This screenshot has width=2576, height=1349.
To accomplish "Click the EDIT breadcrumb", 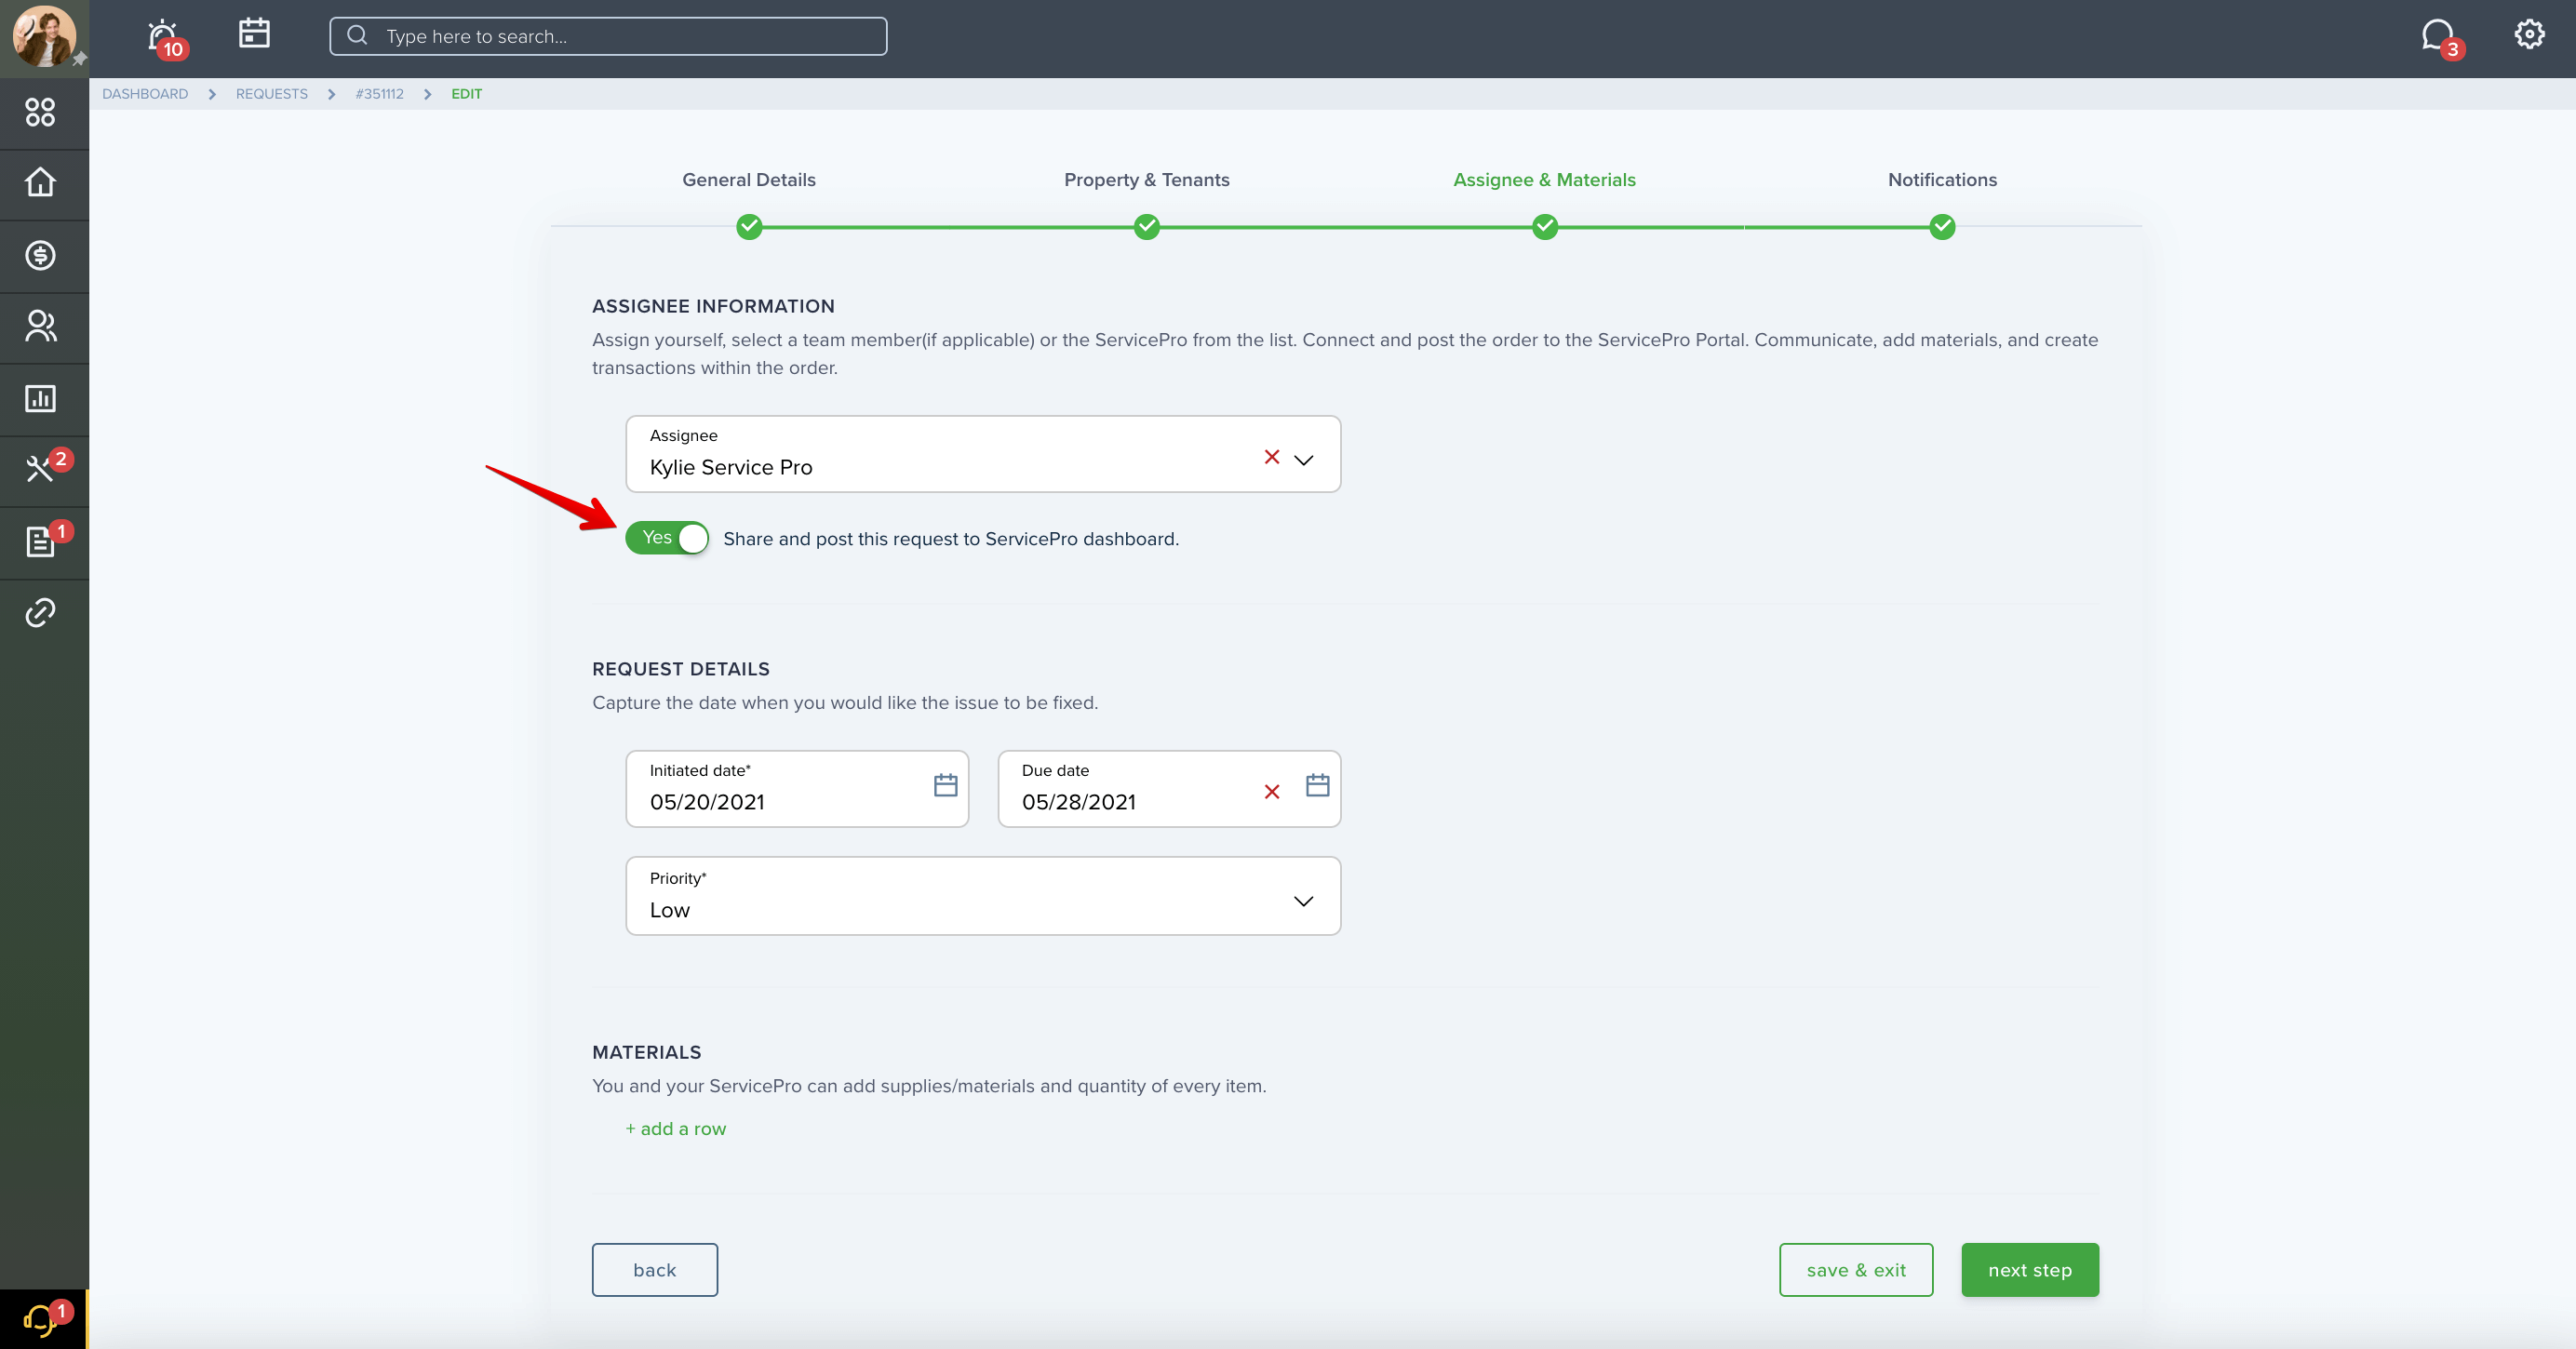I will click(x=466, y=94).
